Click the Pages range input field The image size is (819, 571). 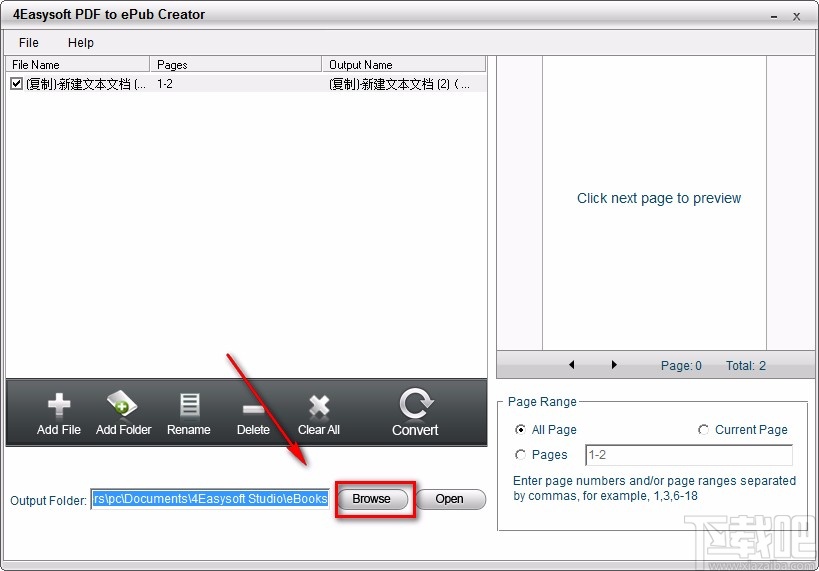pyautogui.click(x=689, y=455)
